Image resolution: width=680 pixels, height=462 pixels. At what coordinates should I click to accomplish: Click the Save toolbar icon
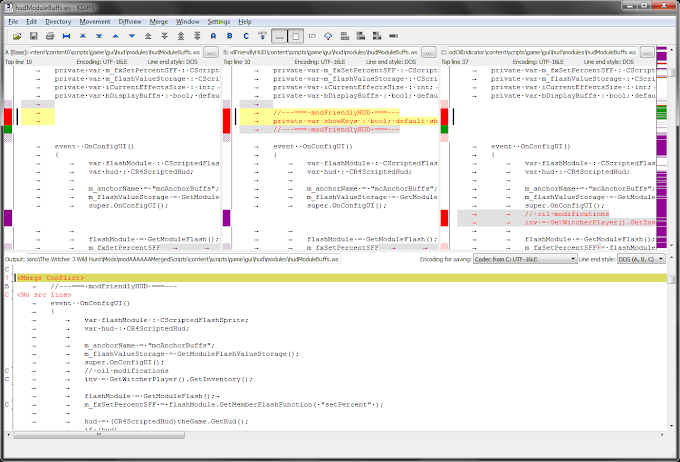[x=33, y=36]
